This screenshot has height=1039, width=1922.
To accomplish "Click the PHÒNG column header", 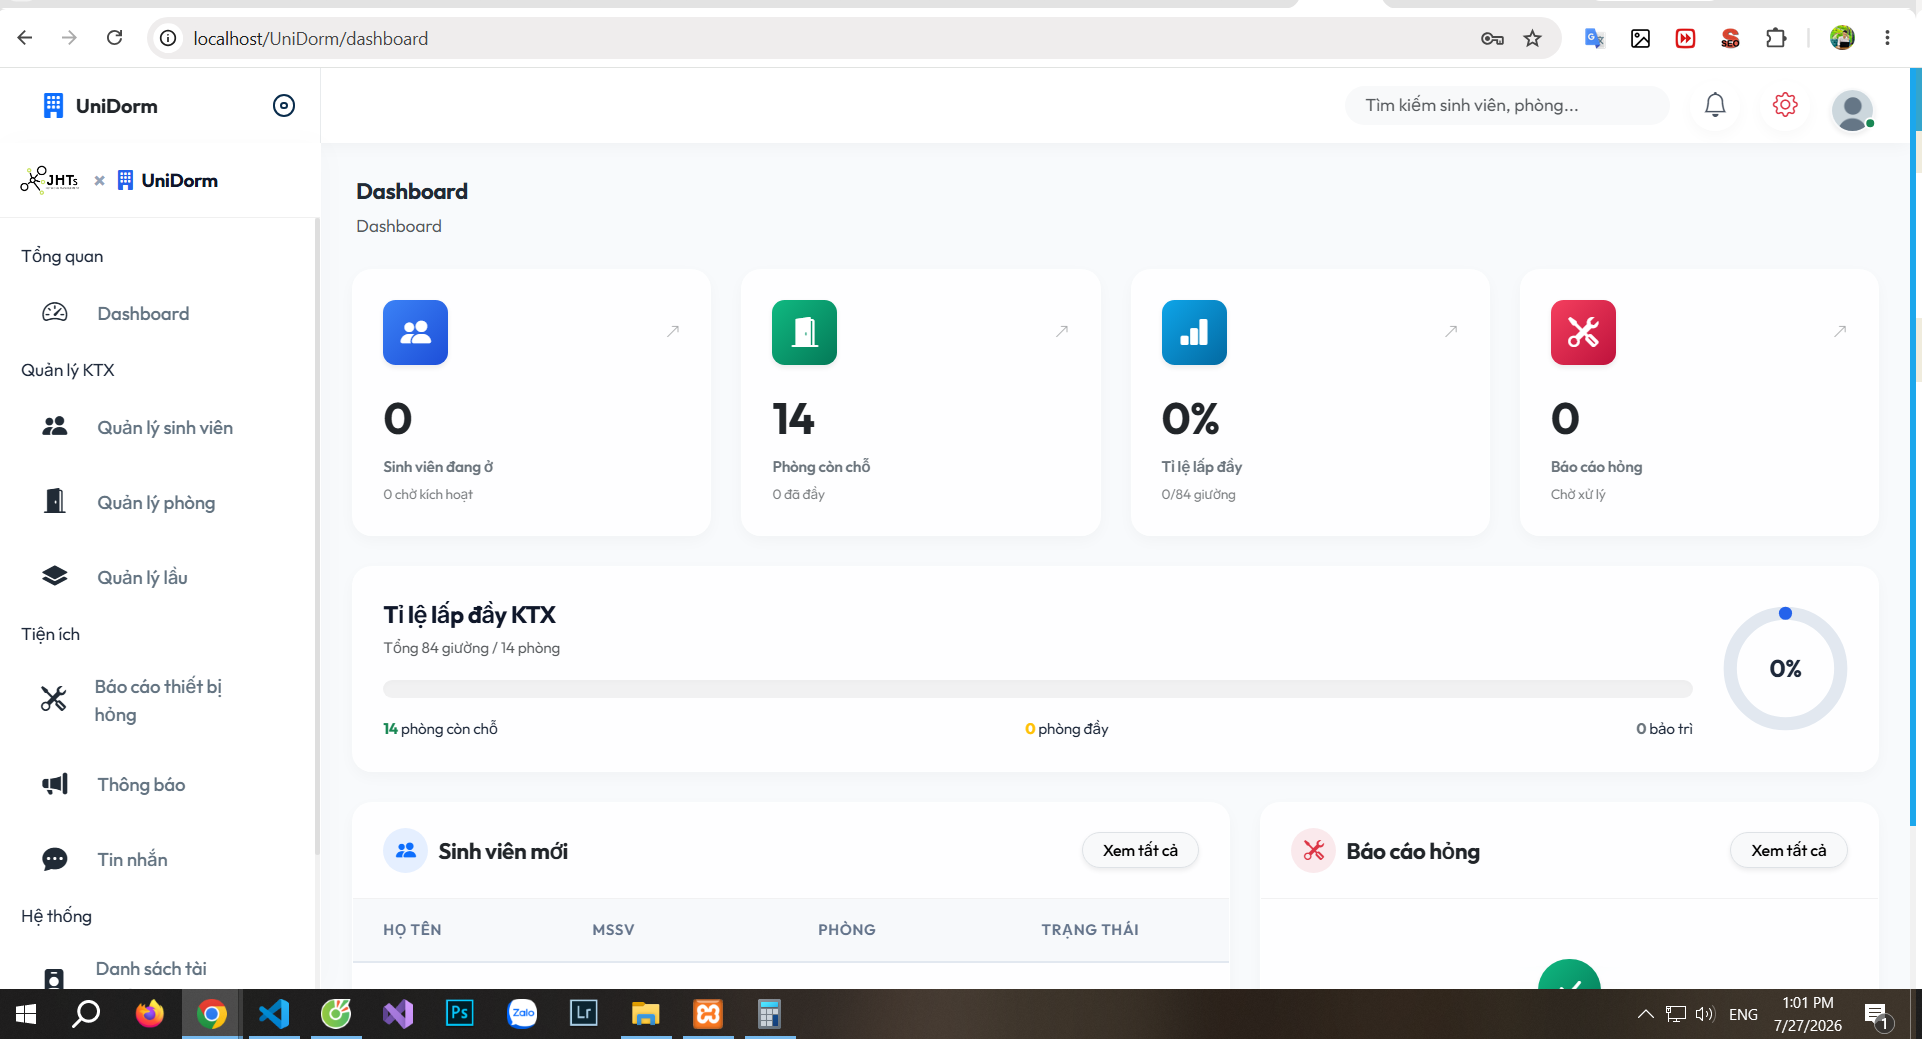I will coord(846,930).
